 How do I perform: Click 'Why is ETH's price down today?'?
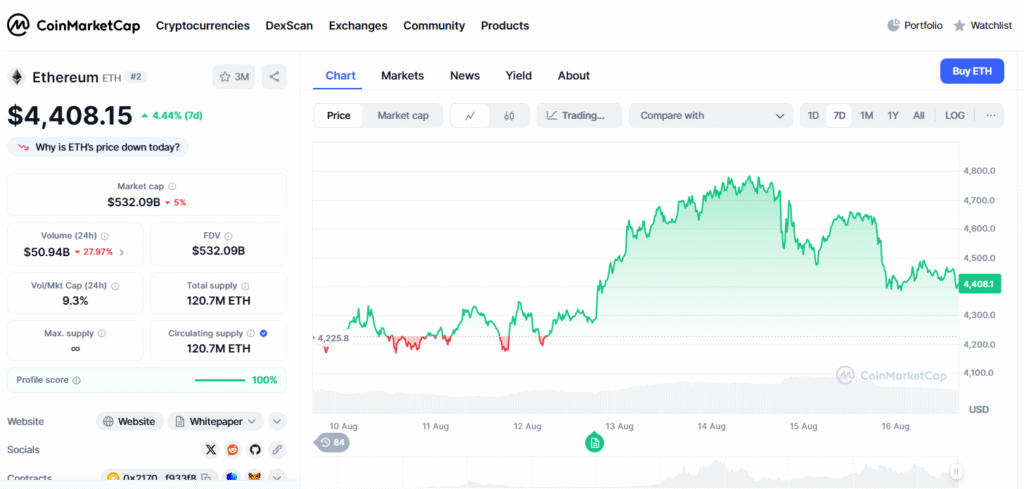[98, 147]
